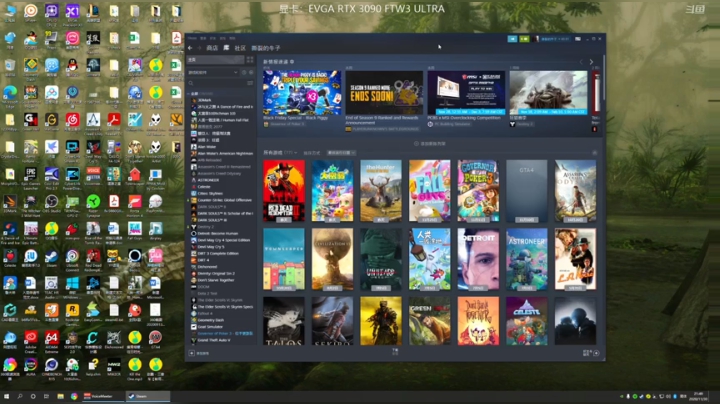Open the GTA4 placeholder cover
Image resolution: width=720 pixels, height=404 pixels.
527,191
